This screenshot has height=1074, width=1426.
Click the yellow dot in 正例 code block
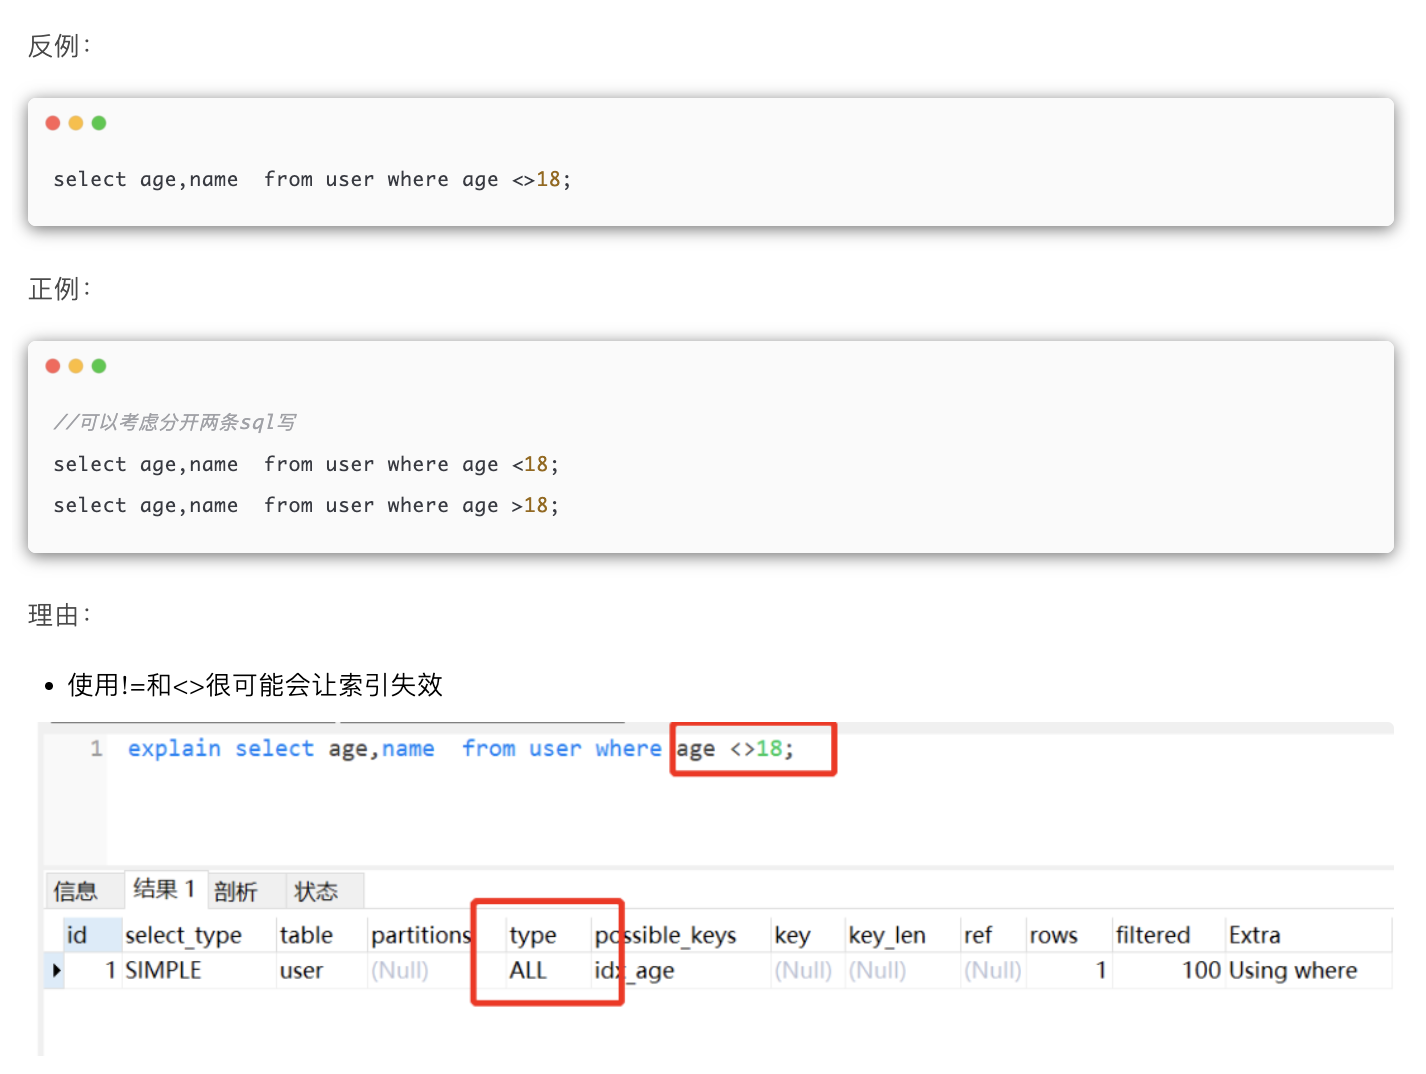coord(76,366)
